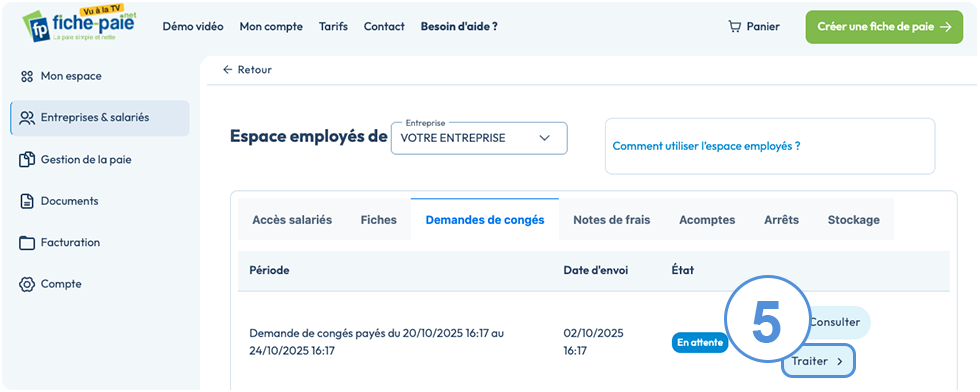The height and width of the screenshot is (392, 980).
Task: Click the Date d'envoi column header
Action: 596,271
